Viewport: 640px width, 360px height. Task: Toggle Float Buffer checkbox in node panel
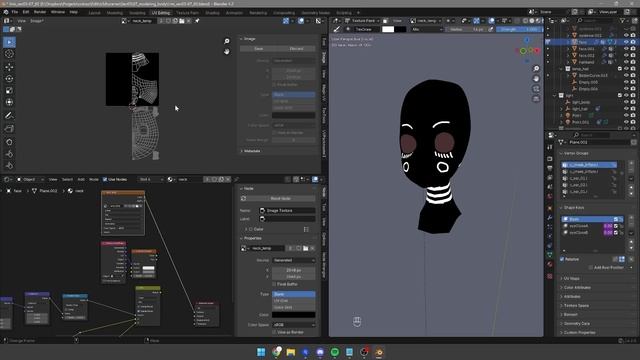click(x=274, y=284)
